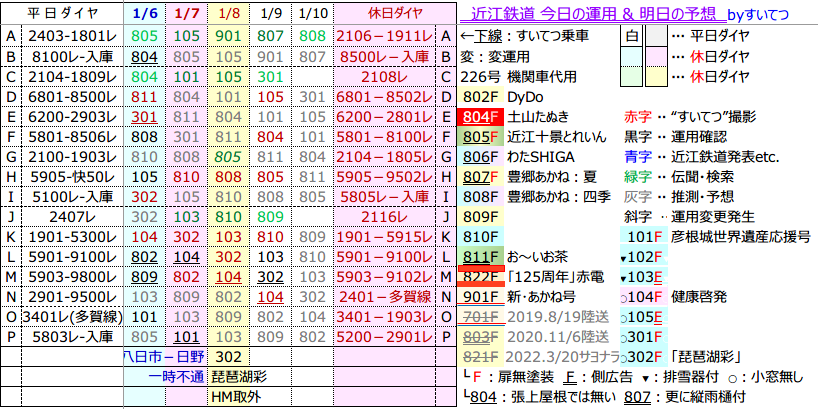818x409 pixels.
Task: Select weekday row A cell 2403-1801レ
Action: point(73,36)
